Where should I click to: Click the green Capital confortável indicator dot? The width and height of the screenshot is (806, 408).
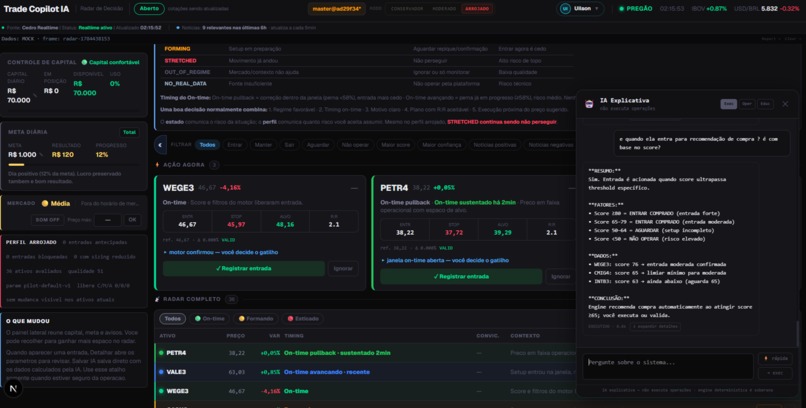(84, 62)
